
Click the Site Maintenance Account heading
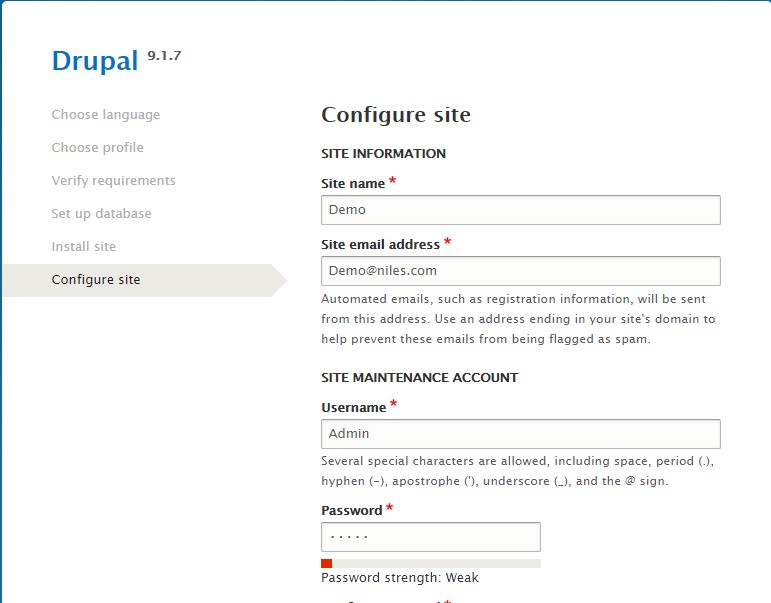coord(419,378)
